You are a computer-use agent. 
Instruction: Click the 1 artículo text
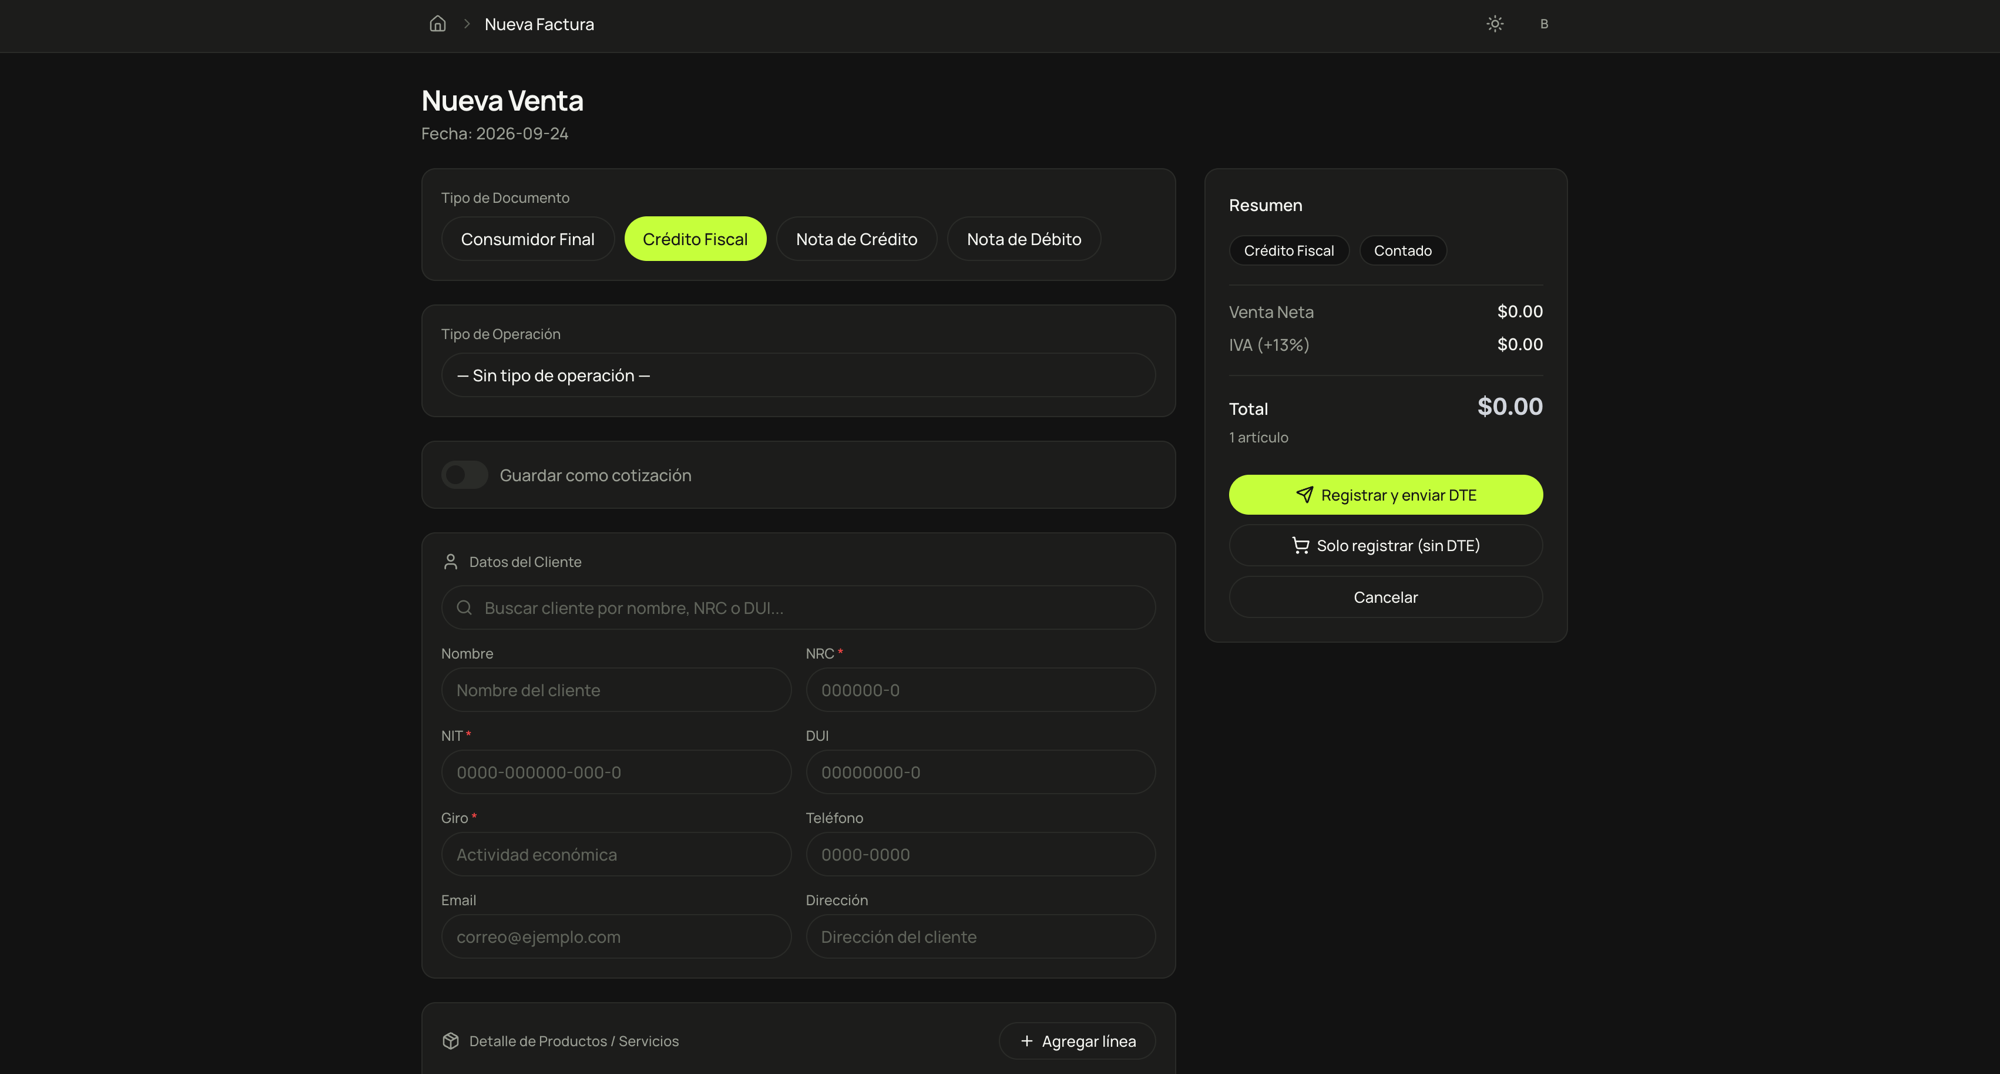[1258, 437]
